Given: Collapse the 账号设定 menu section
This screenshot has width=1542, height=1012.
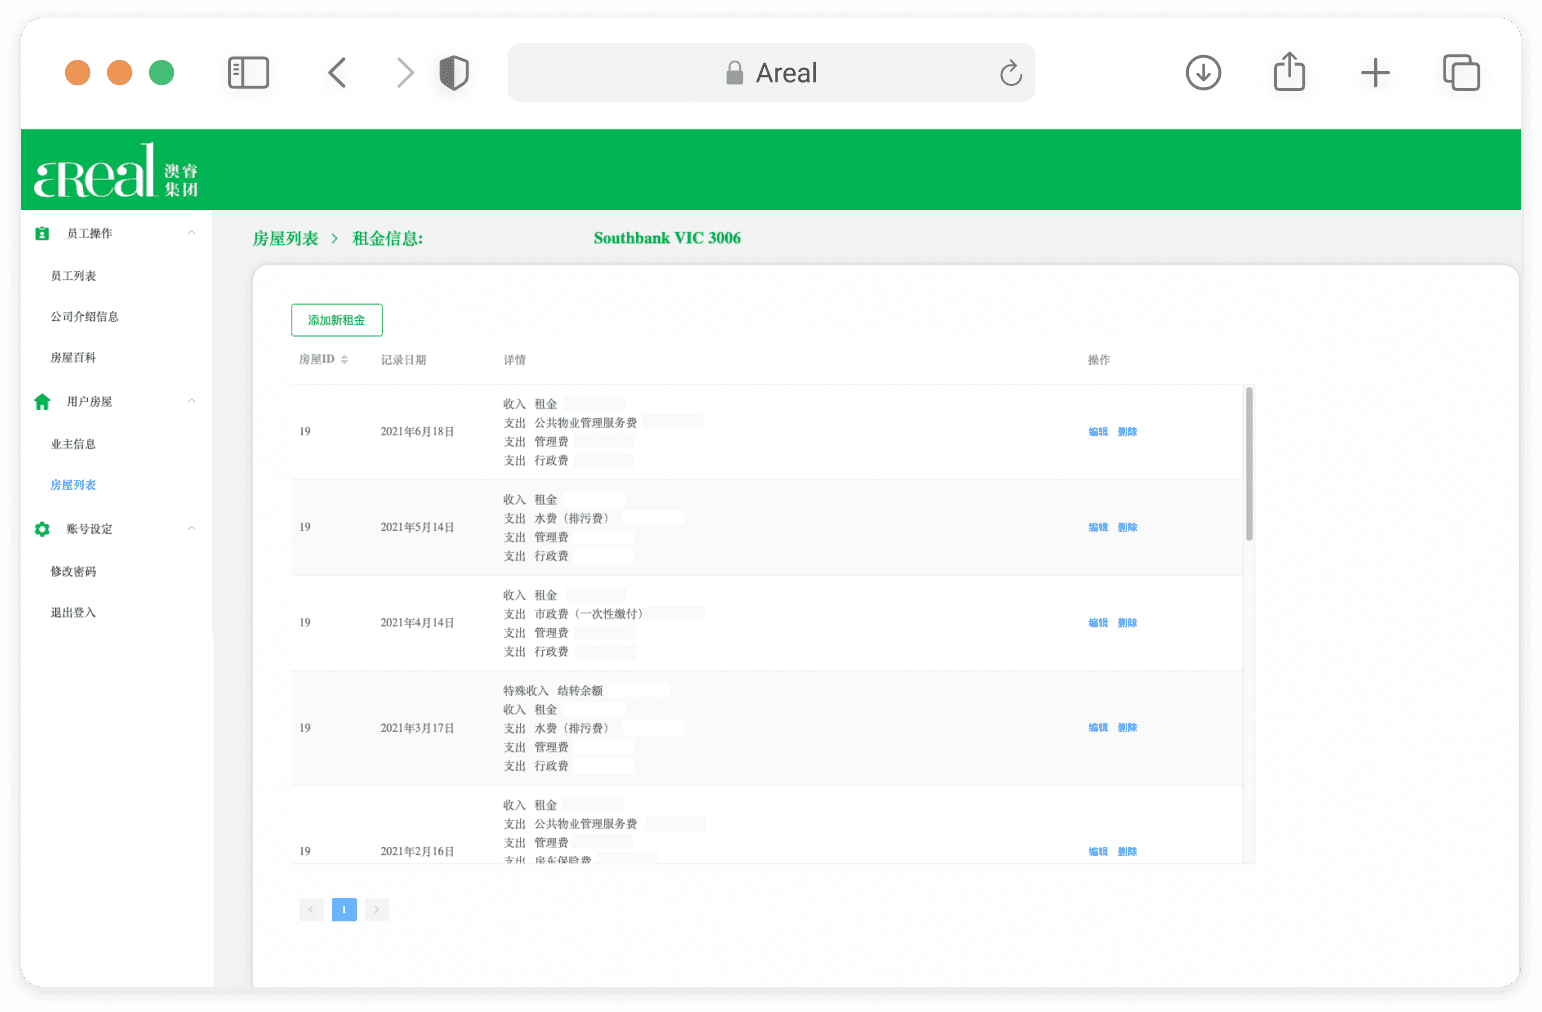Looking at the screenshot, I should (192, 528).
